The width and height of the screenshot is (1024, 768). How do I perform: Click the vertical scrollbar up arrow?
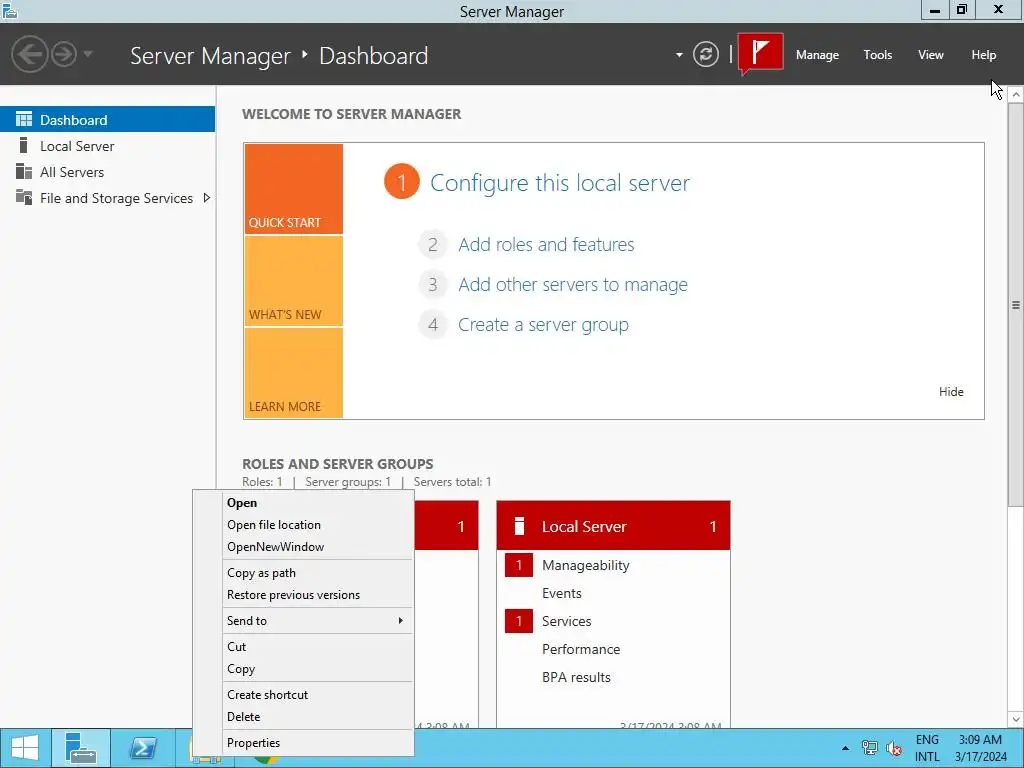(1016, 95)
